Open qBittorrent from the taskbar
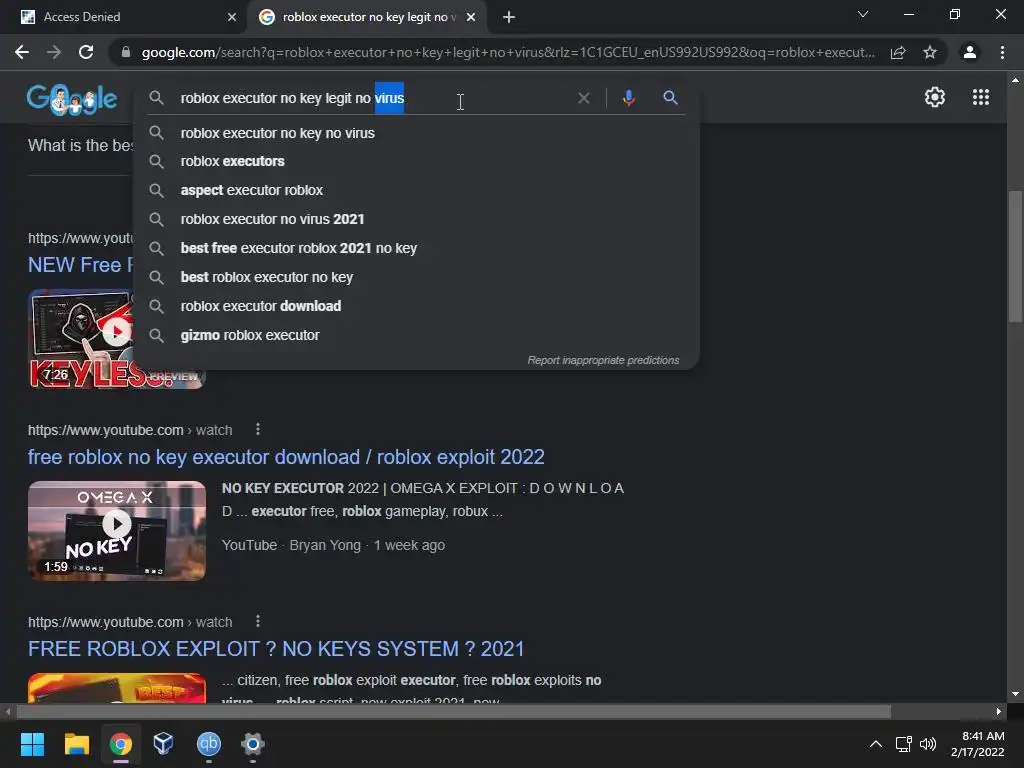This screenshot has width=1024, height=768. coord(209,744)
